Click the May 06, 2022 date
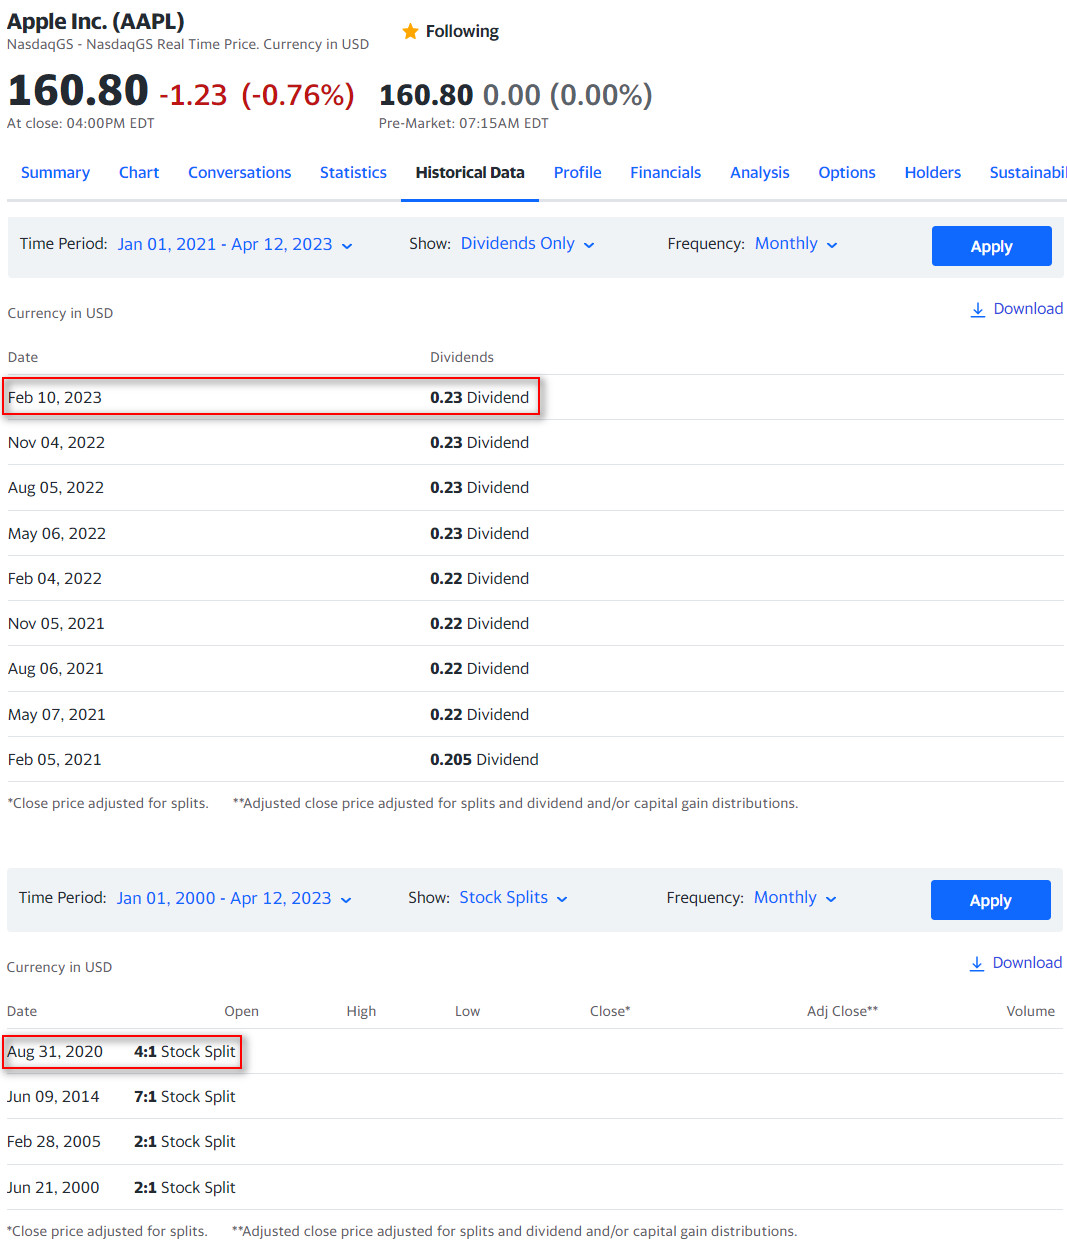1067x1252 pixels. tap(57, 534)
